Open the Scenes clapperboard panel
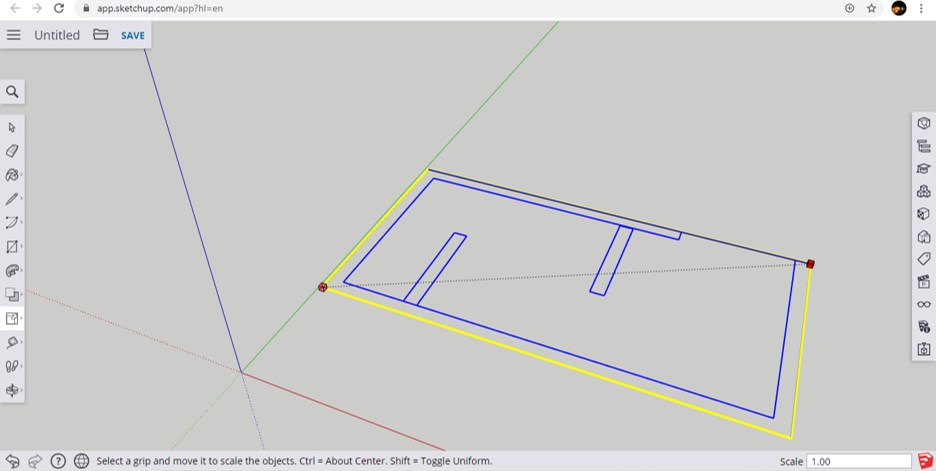Screen dimensions: 936x471 tap(923, 282)
